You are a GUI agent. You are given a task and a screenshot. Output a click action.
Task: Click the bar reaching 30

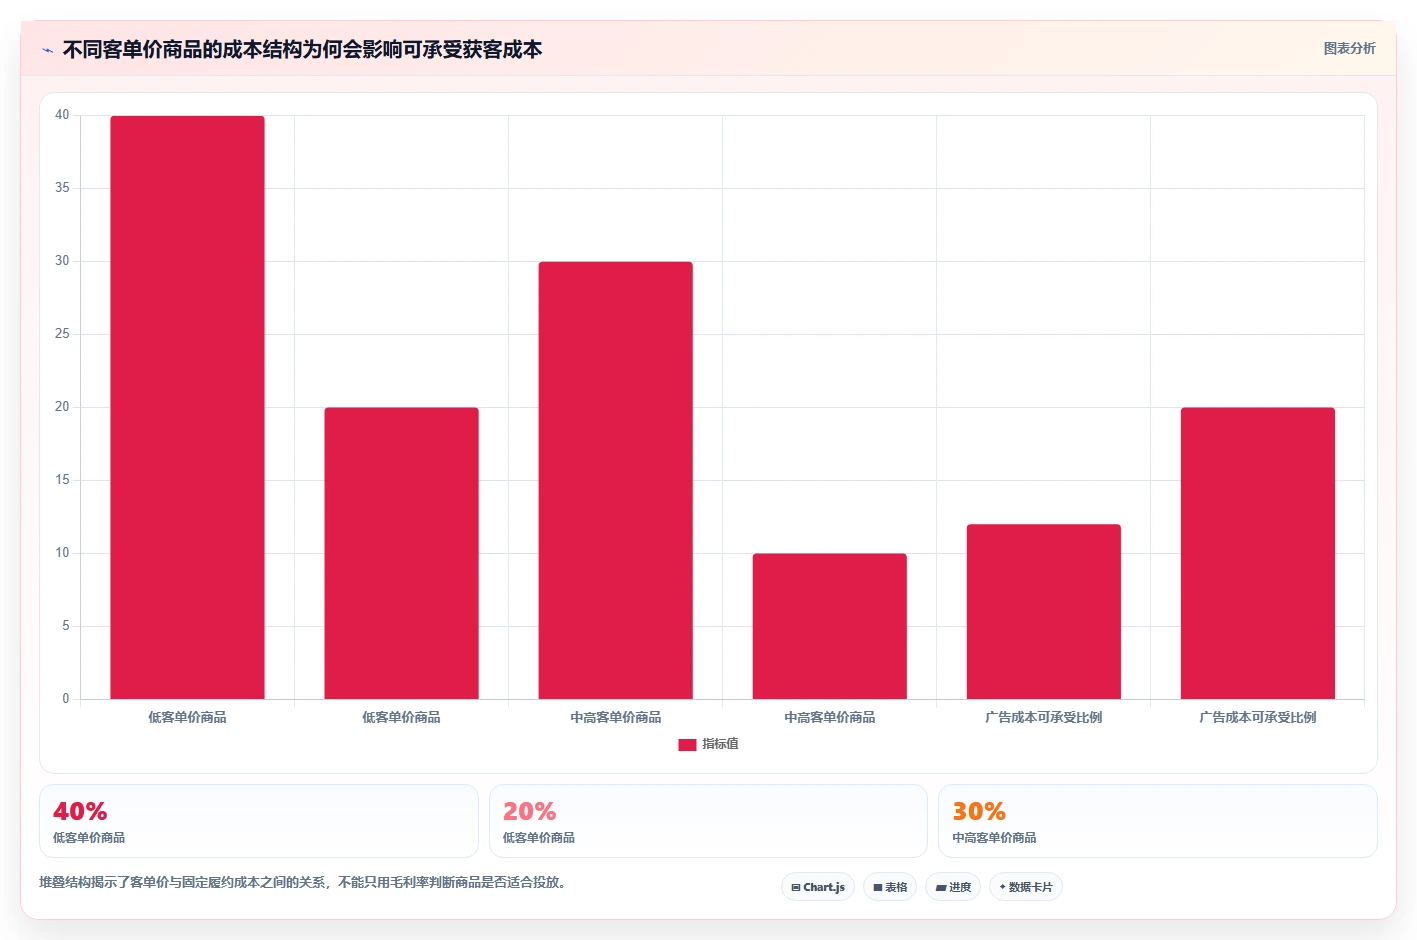pos(615,480)
